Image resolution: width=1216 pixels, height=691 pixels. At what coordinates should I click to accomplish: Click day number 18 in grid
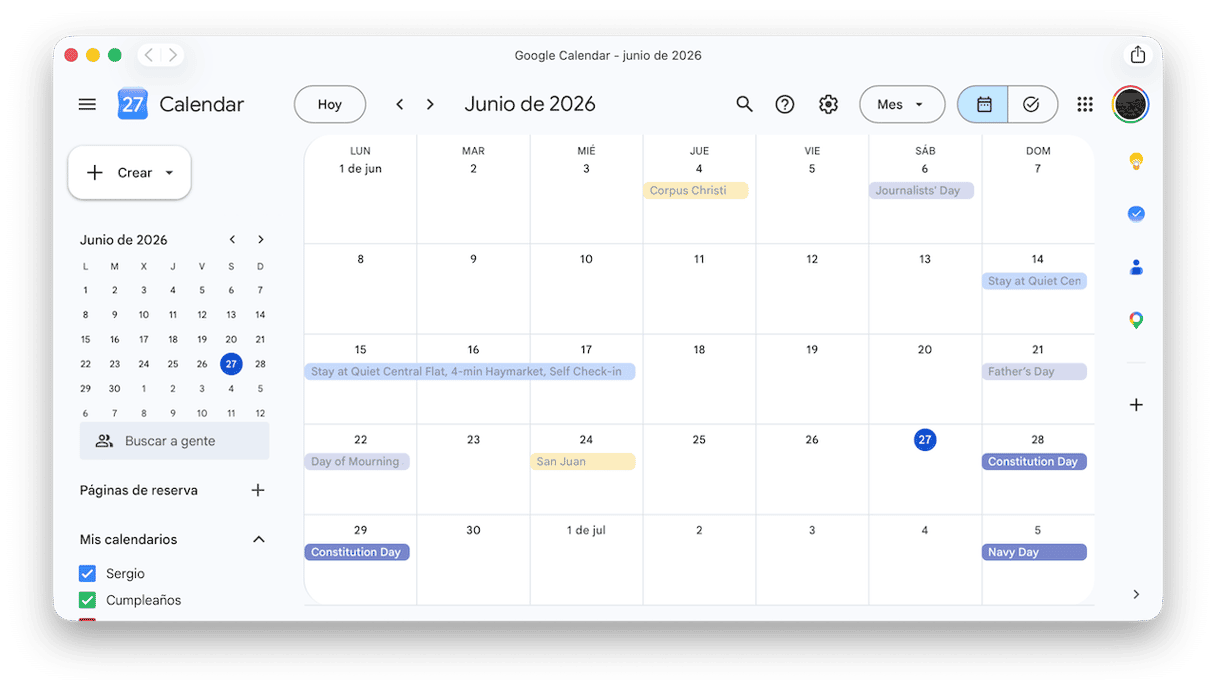pos(699,349)
